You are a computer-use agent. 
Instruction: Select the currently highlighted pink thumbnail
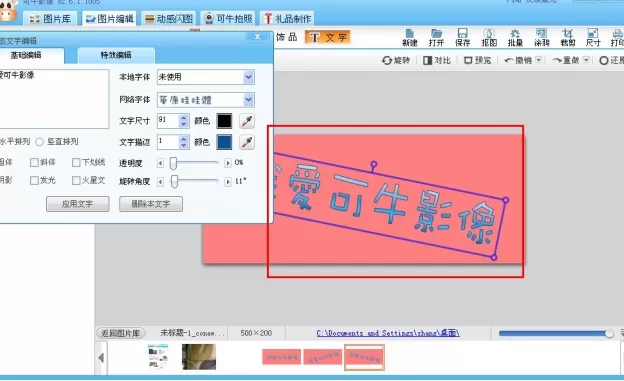364,358
